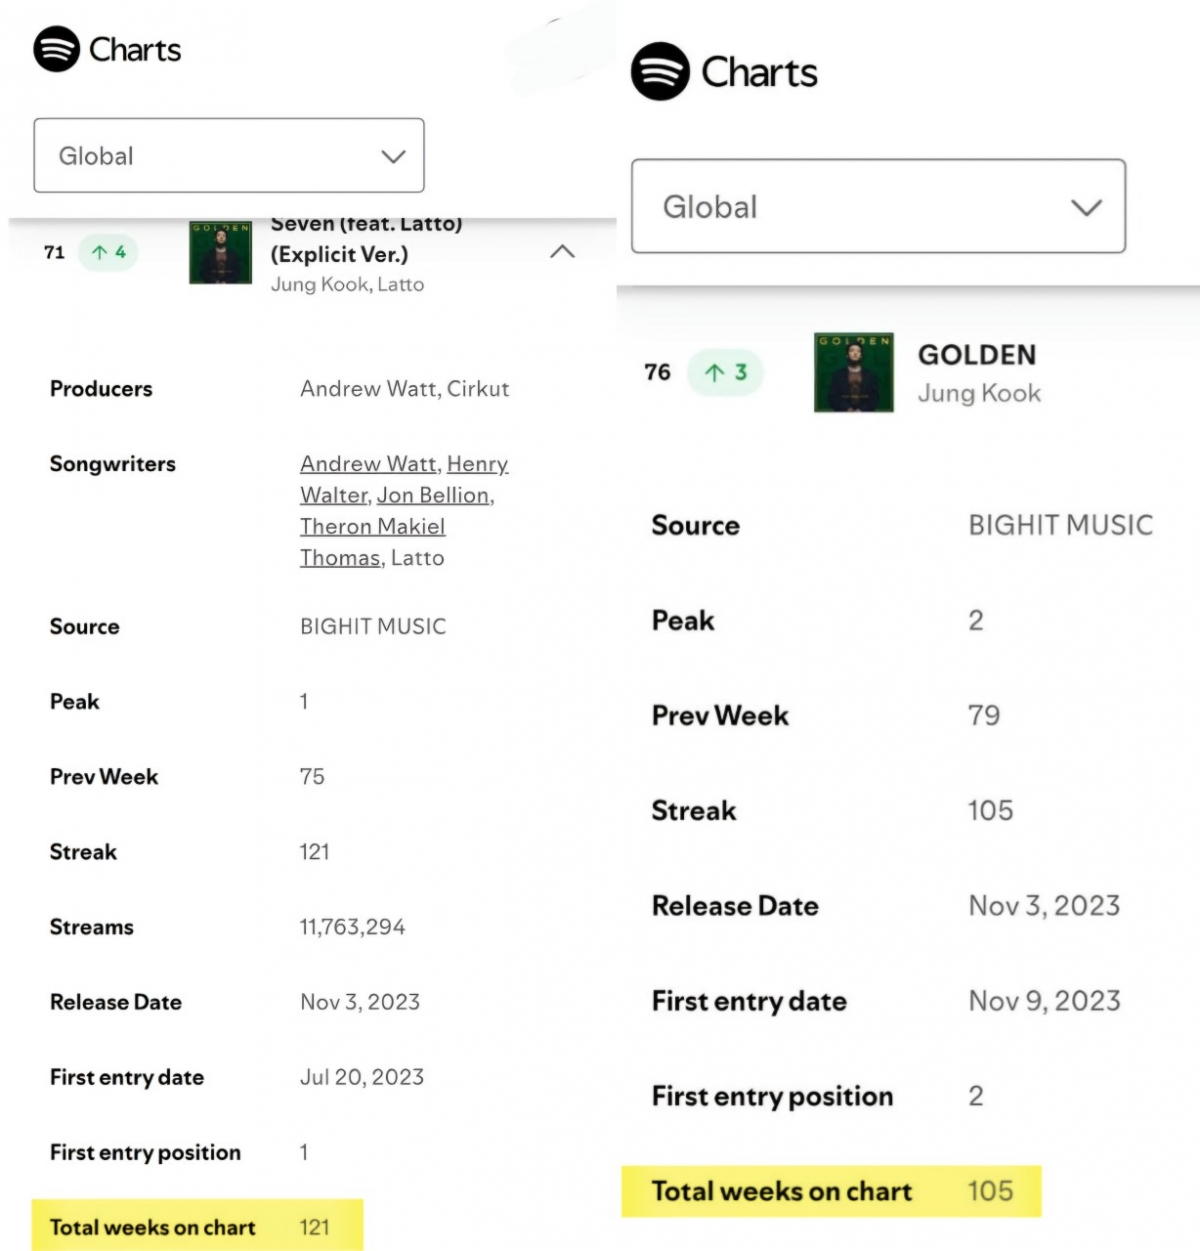This screenshot has height=1251, width=1200.
Task: Open songwriter Andrew Watt link
Action: tap(368, 464)
